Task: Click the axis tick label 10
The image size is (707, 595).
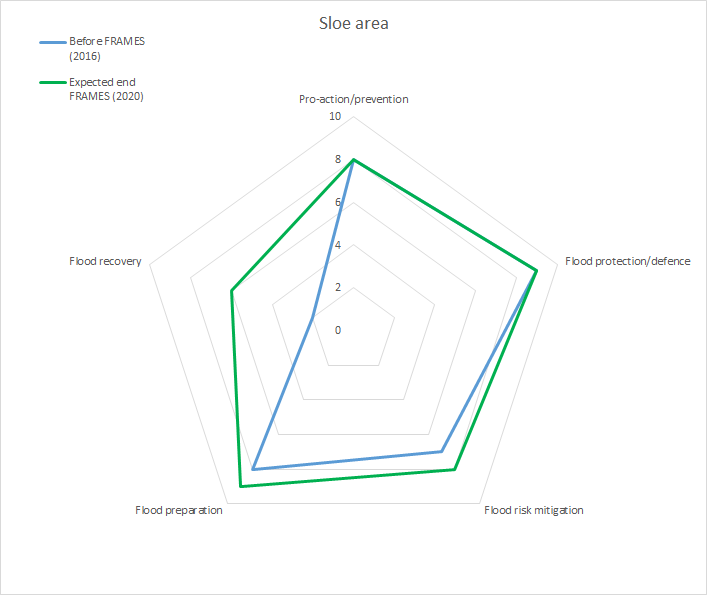Action: 335,117
